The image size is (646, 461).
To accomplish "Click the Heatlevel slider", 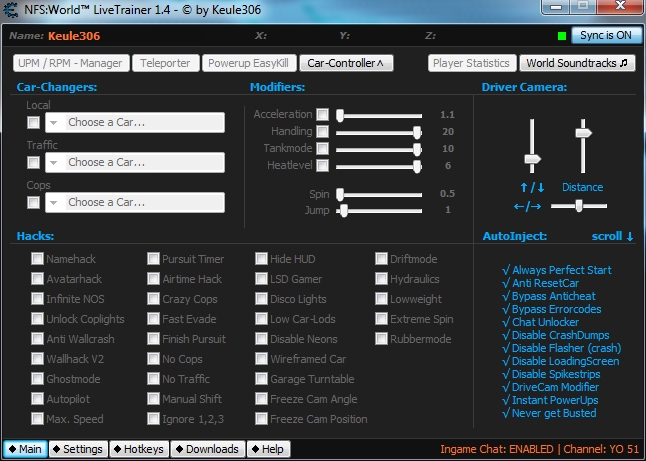I will 379,166.
